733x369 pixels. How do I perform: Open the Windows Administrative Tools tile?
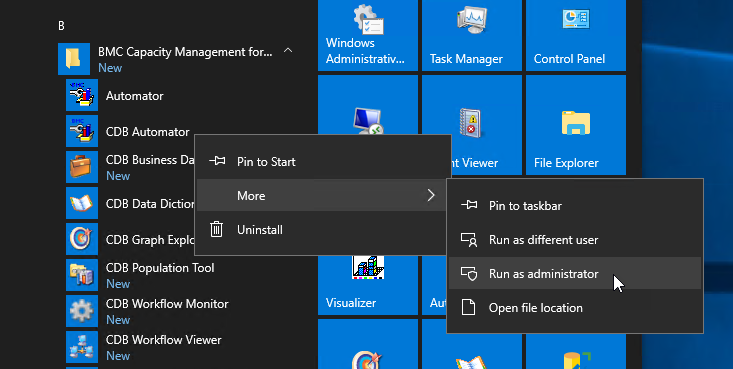tap(368, 36)
